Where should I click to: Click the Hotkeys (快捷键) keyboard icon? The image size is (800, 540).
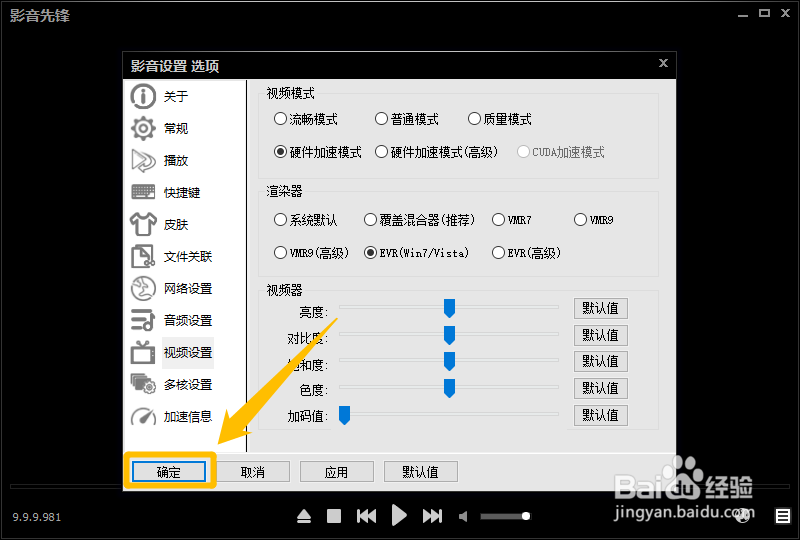[143, 192]
